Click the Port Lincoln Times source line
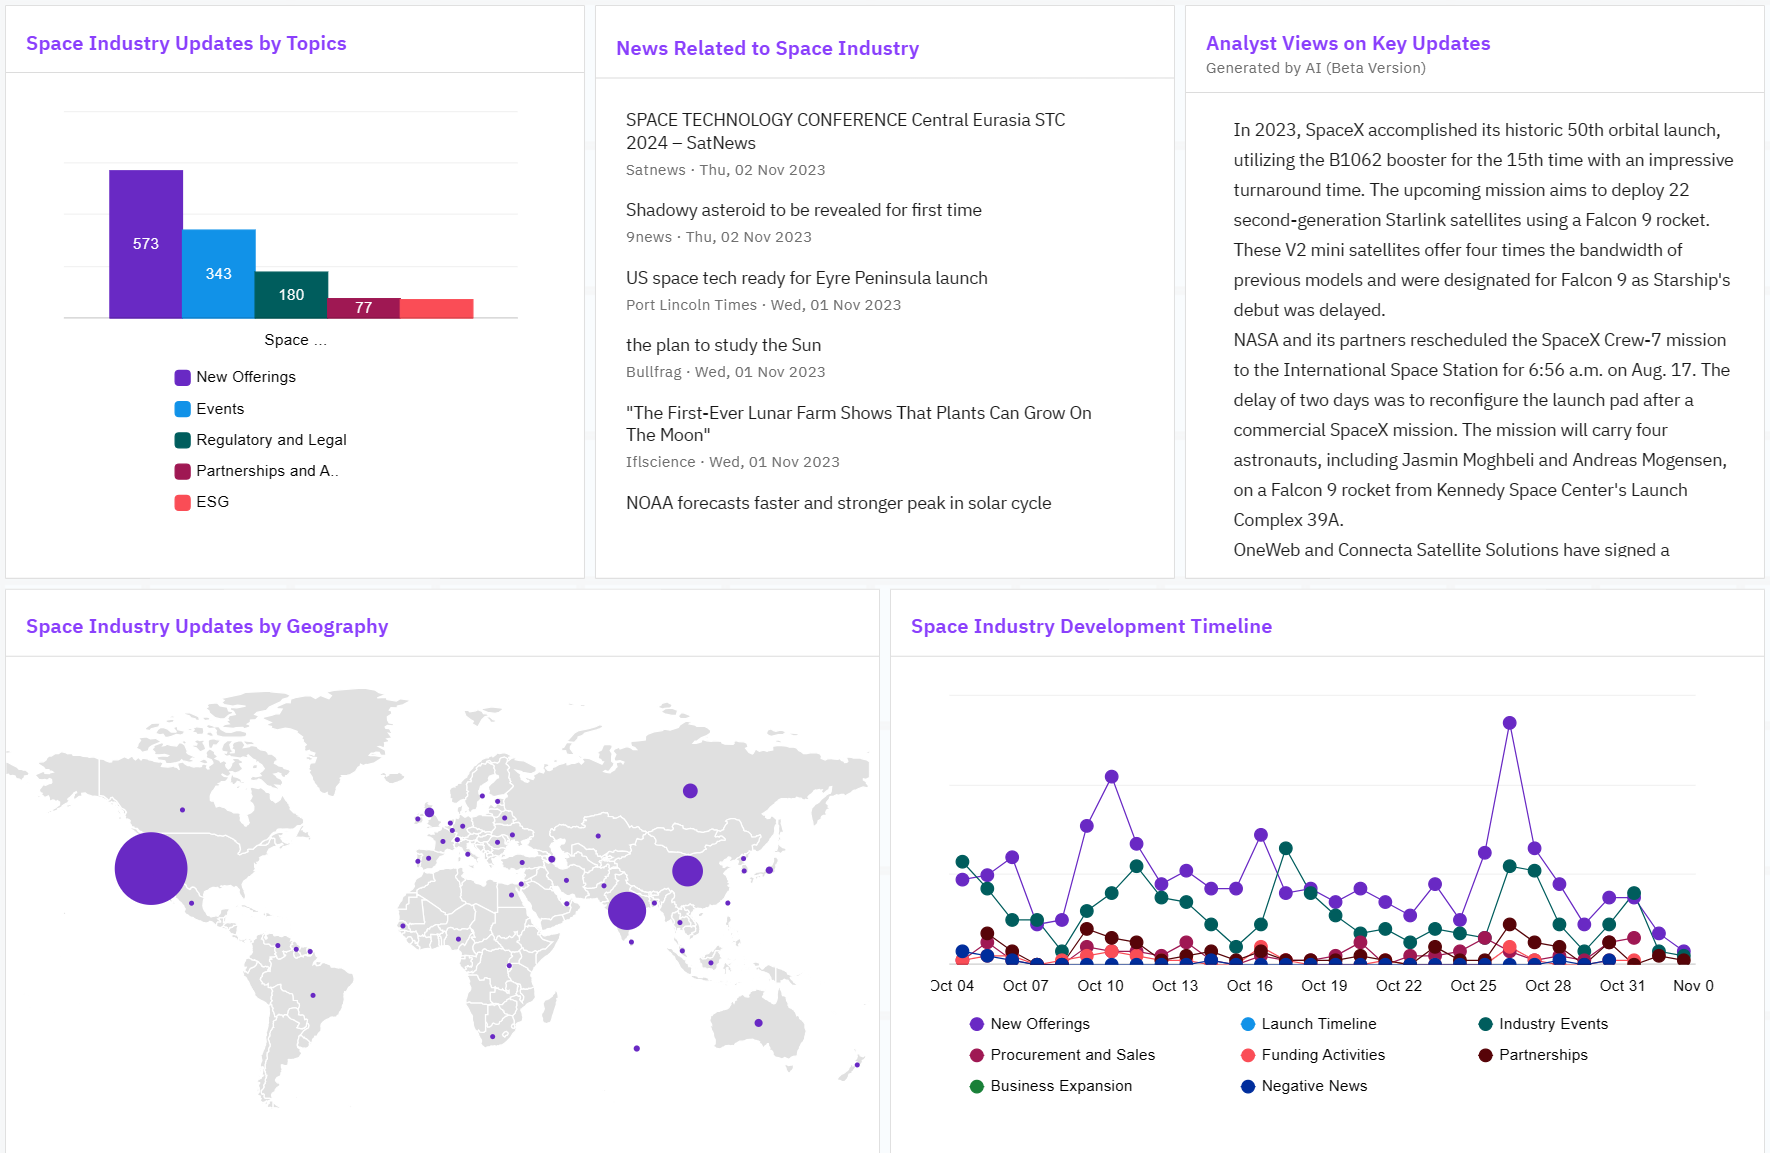This screenshot has width=1770, height=1153. point(764,305)
